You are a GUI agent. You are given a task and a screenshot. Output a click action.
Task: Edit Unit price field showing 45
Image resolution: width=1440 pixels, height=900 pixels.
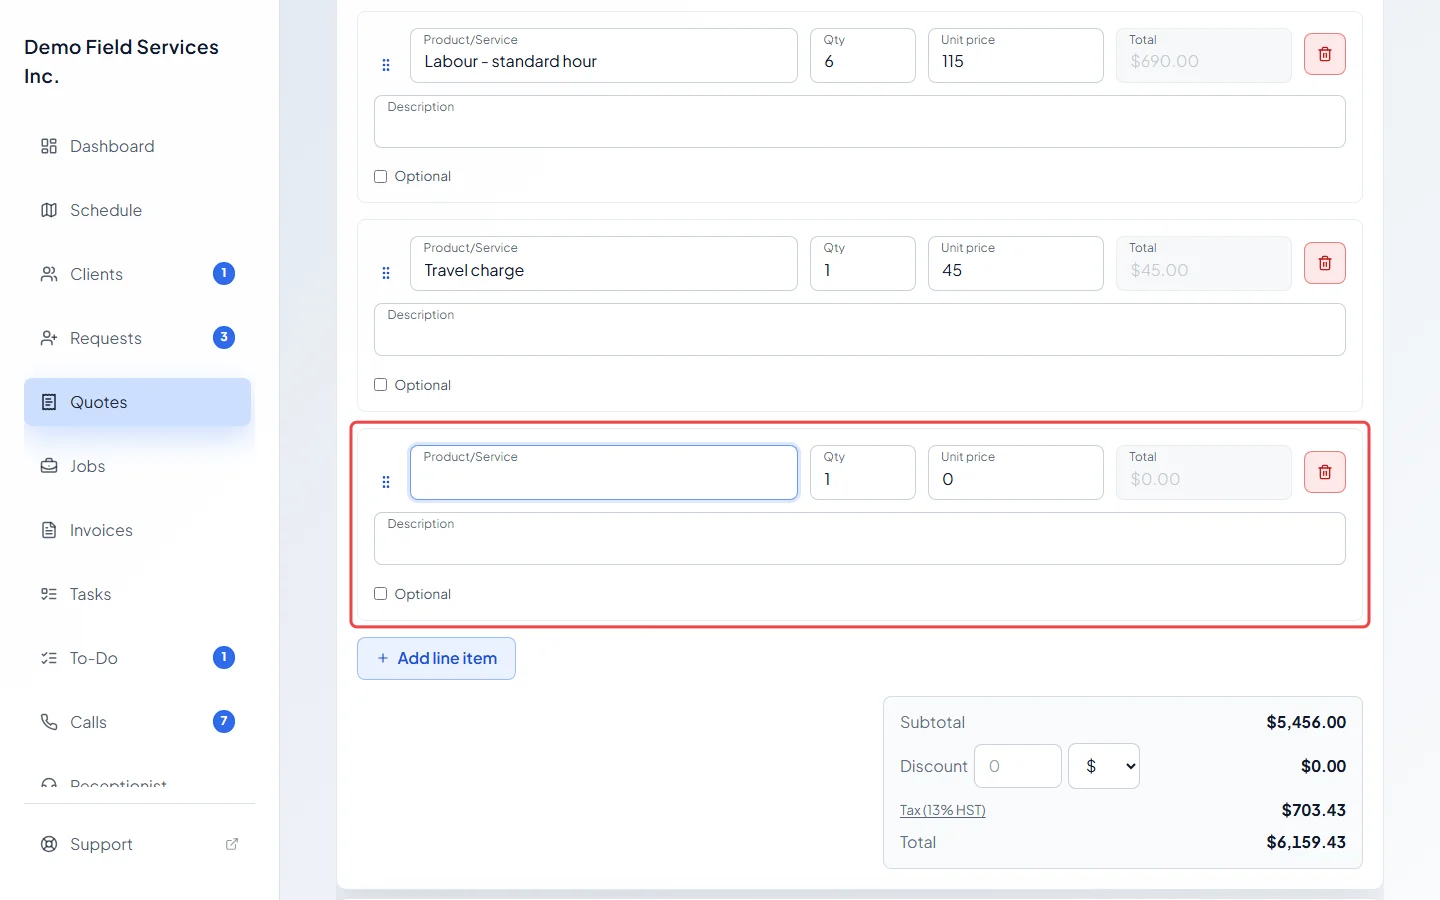point(1016,263)
